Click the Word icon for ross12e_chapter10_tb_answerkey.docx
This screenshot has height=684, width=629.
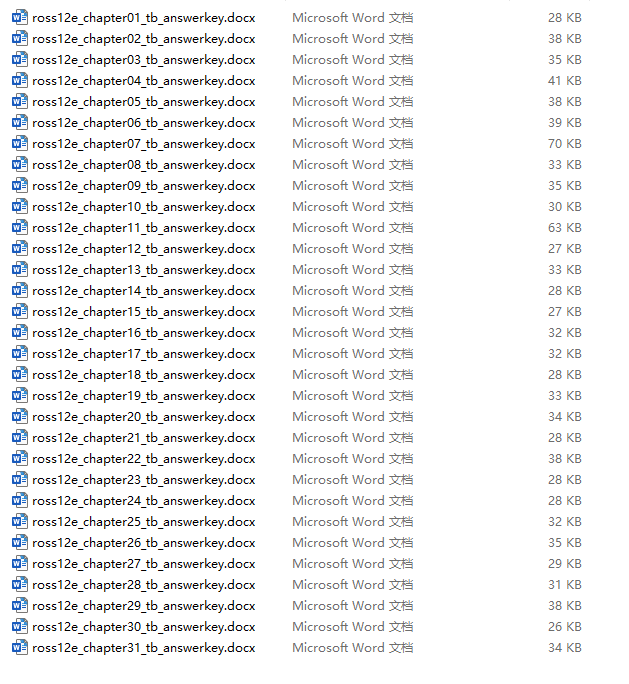tap(20, 207)
